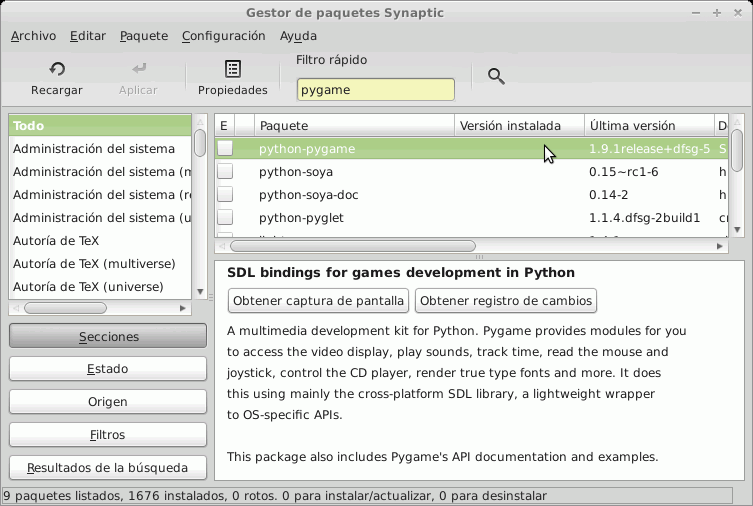Select Administración del sistema category

pos(100,149)
